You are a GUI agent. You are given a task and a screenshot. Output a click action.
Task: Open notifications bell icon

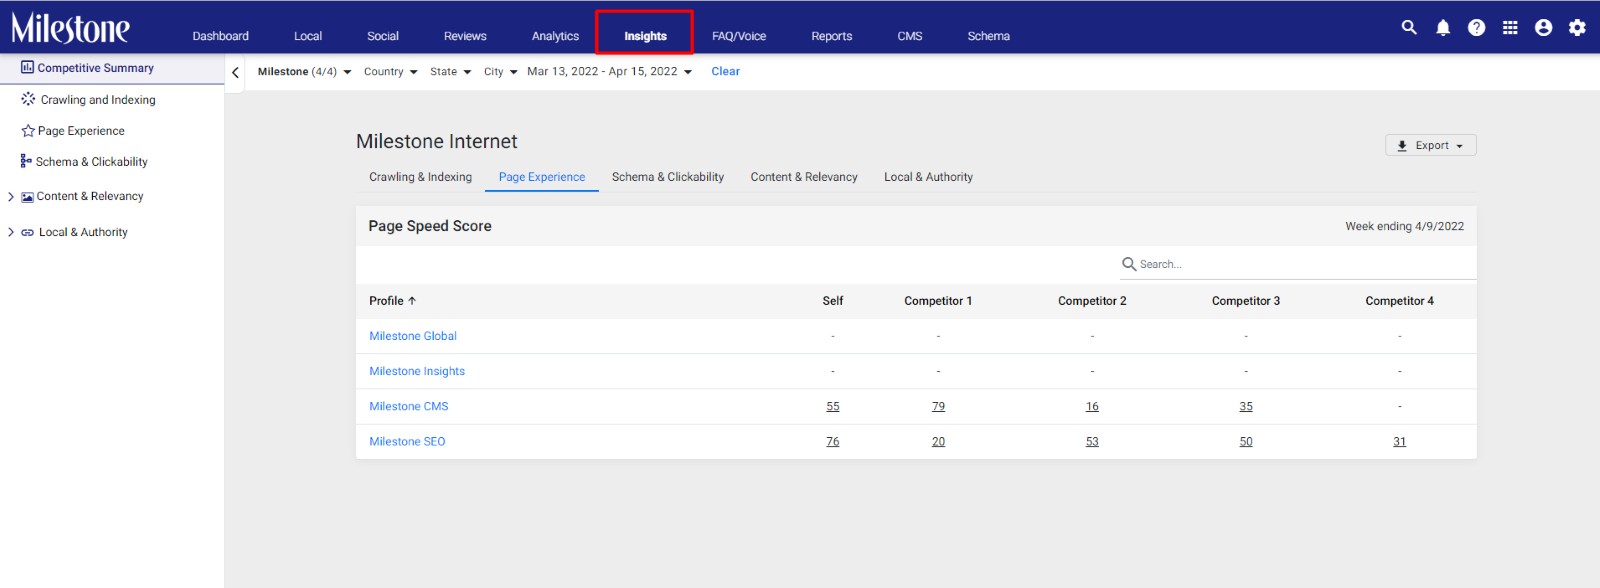[1443, 28]
